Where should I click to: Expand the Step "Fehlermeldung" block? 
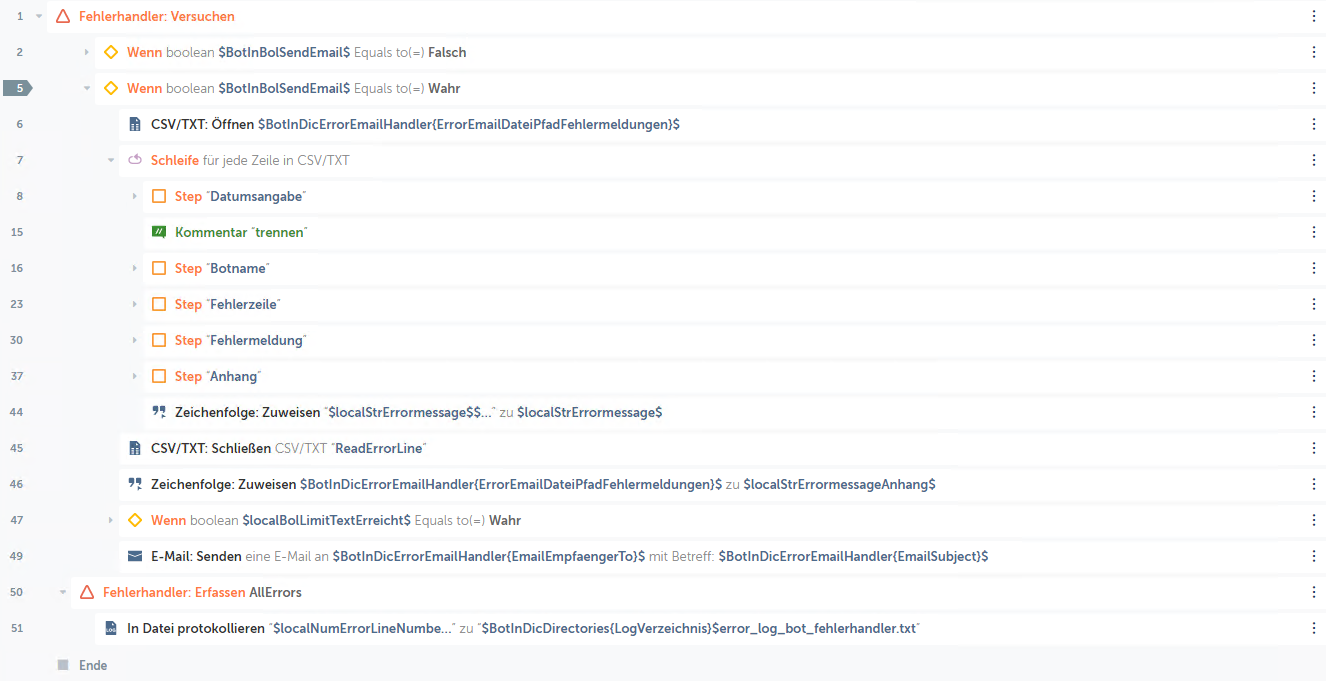[x=135, y=340]
